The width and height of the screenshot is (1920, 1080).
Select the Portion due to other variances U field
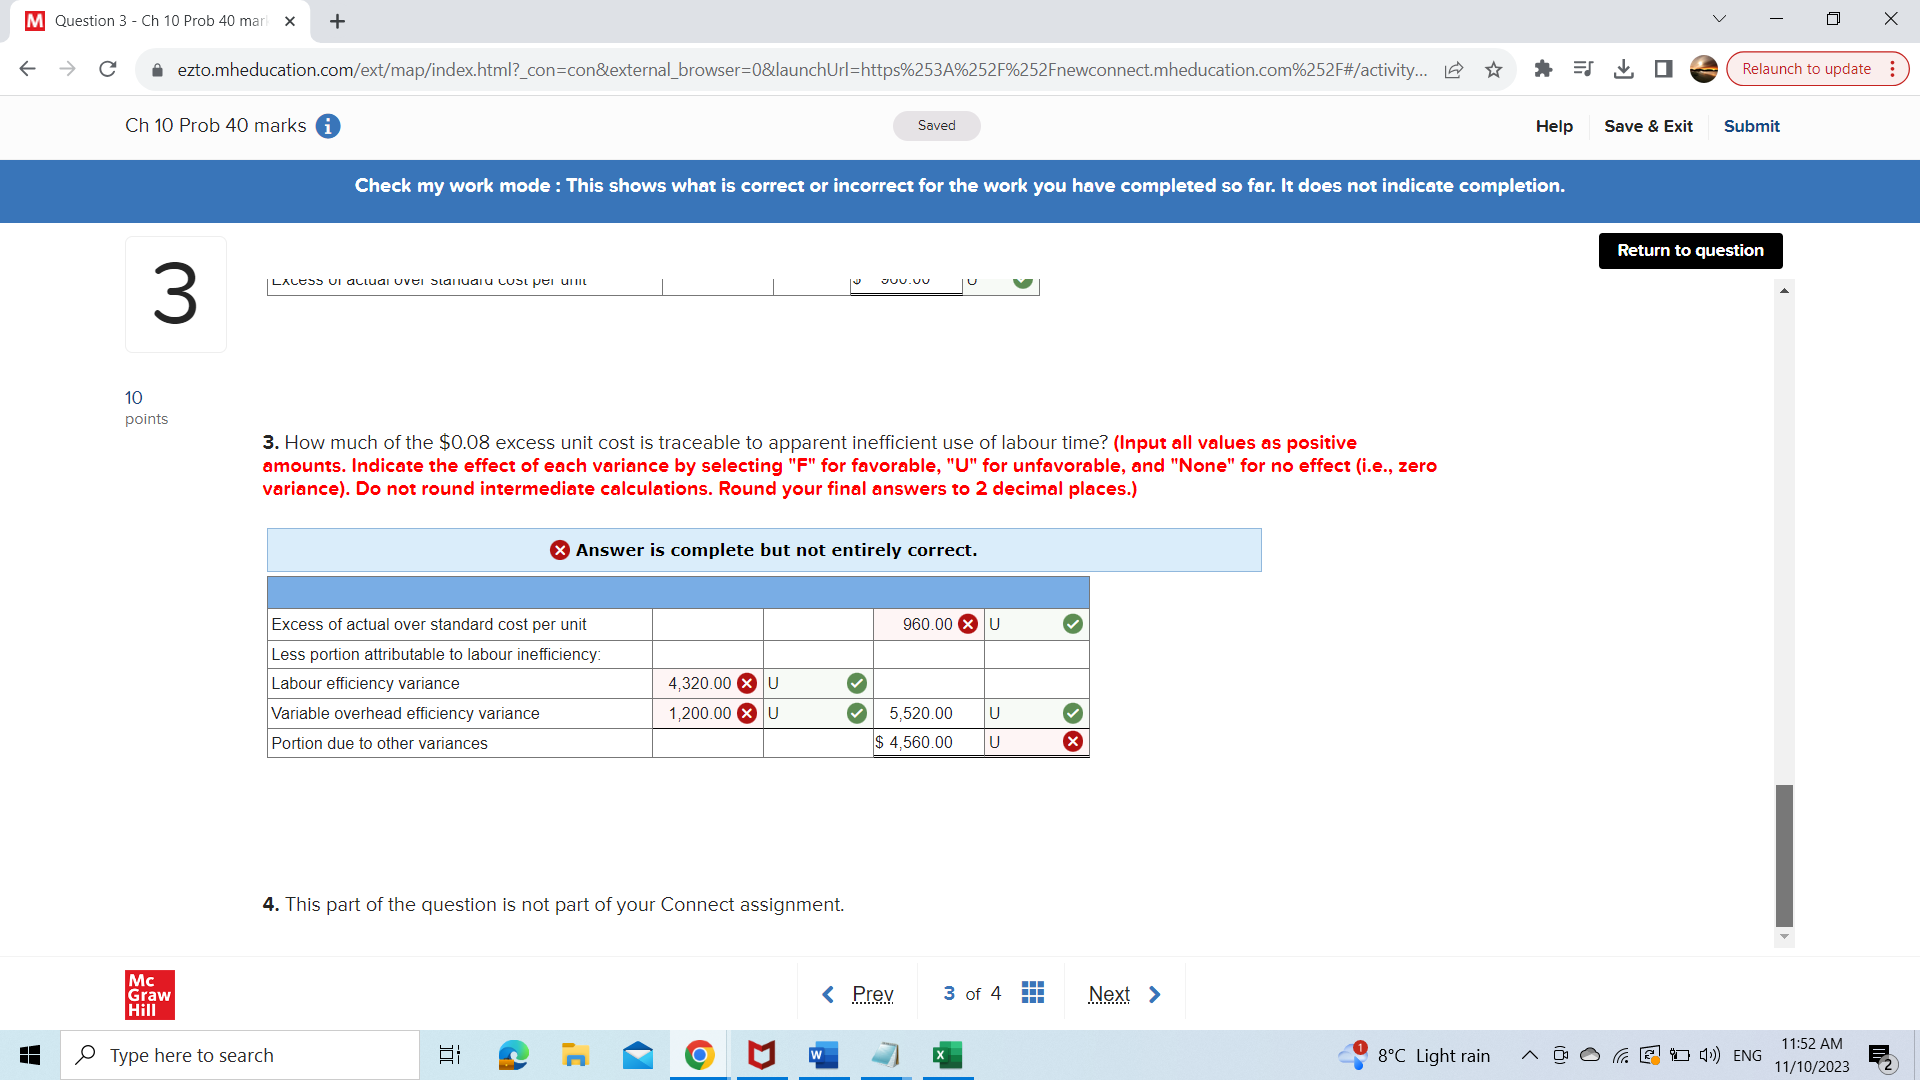tap(1020, 742)
